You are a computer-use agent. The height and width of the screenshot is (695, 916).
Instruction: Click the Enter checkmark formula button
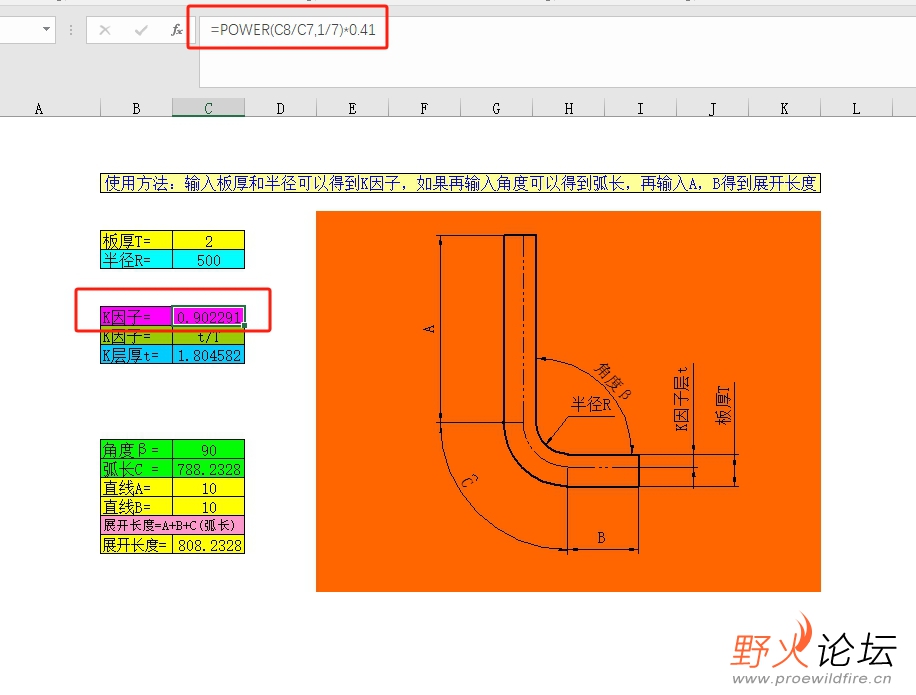pyautogui.click(x=141, y=30)
